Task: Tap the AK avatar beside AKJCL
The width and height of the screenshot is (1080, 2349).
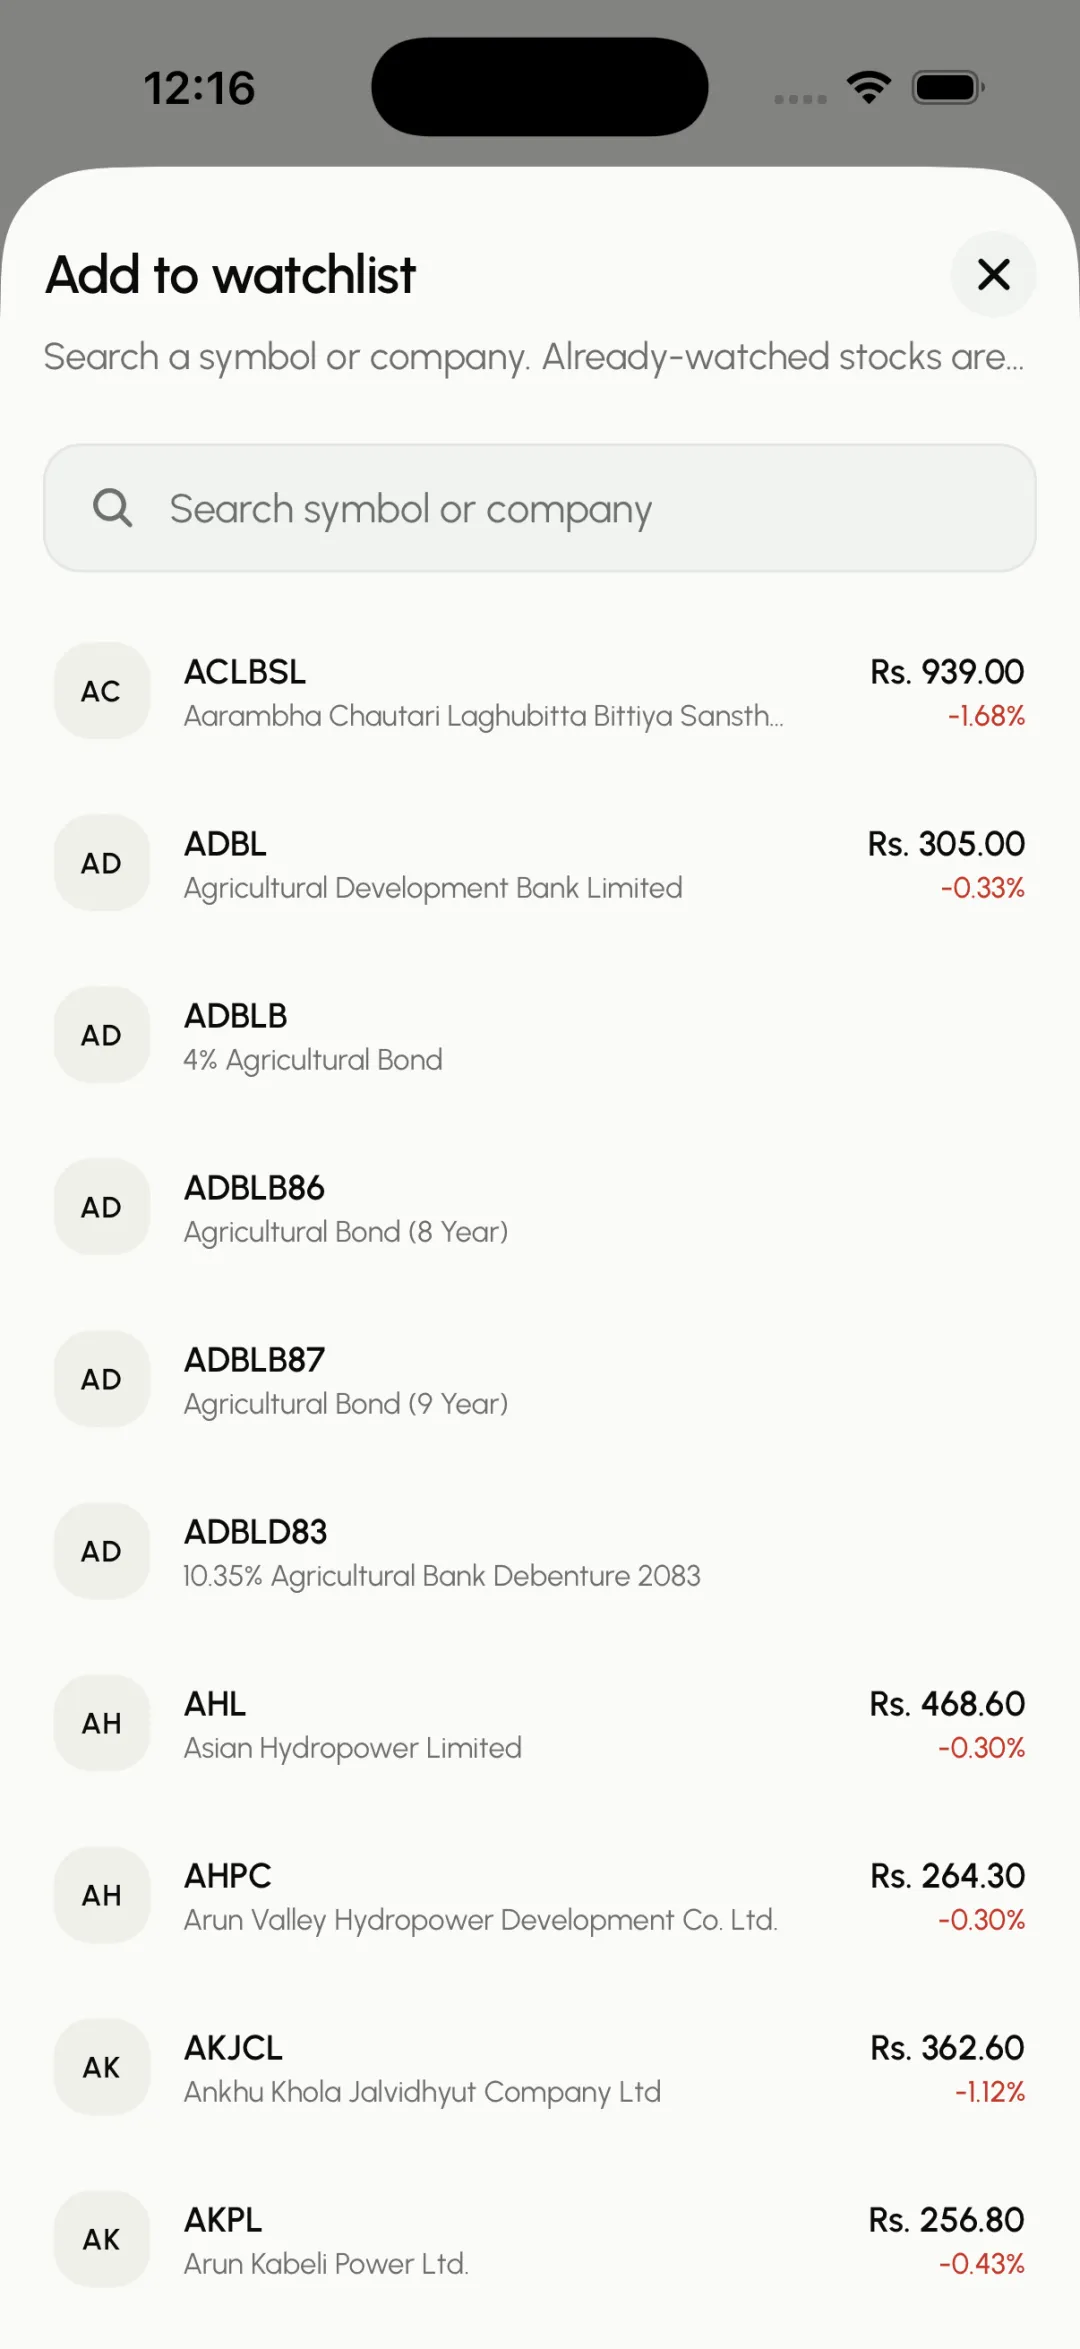Action: coord(102,2067)
